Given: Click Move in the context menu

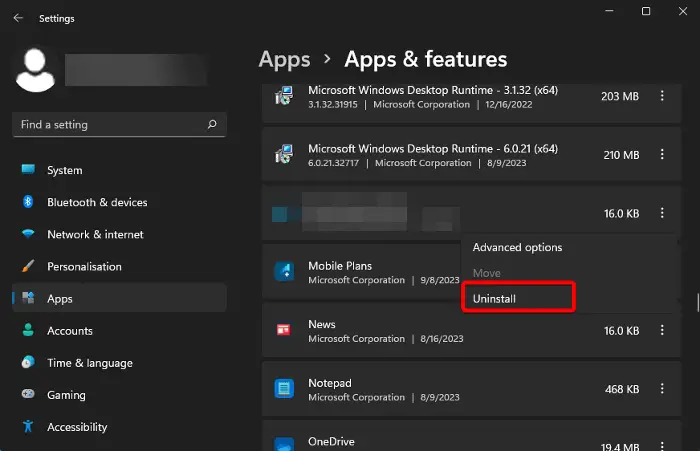Looking at the screenshot, I should click(x=487, y=273).
